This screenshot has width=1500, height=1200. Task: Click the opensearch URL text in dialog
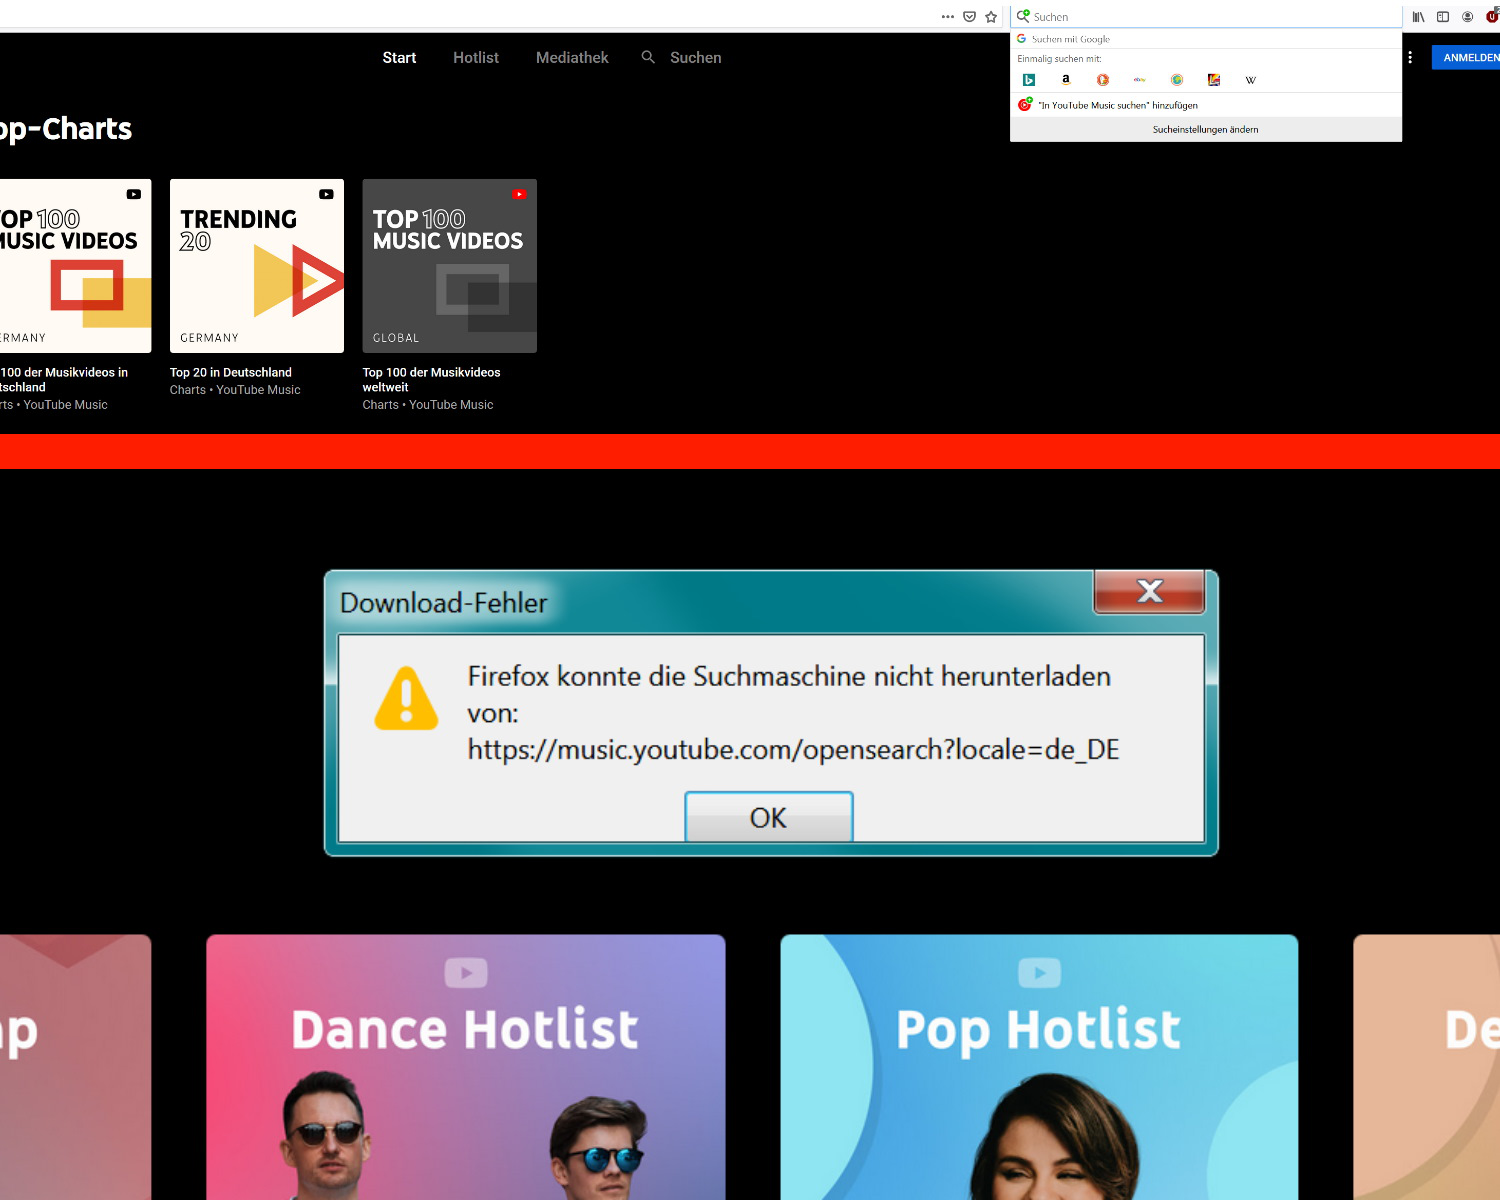794,749
